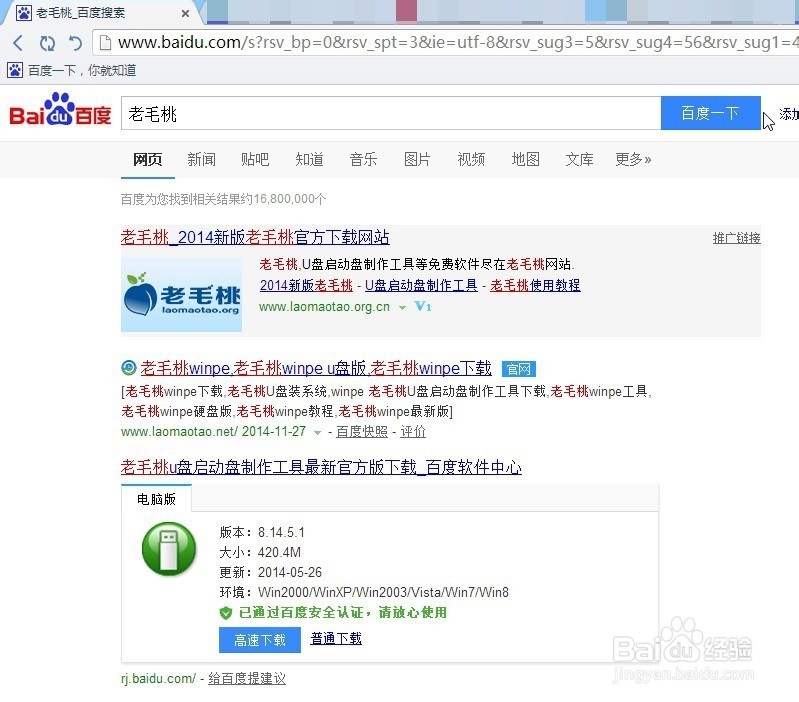Click the 大小: 420.4M text
Screen dimensions: 799x702
[x=260, y=552]
